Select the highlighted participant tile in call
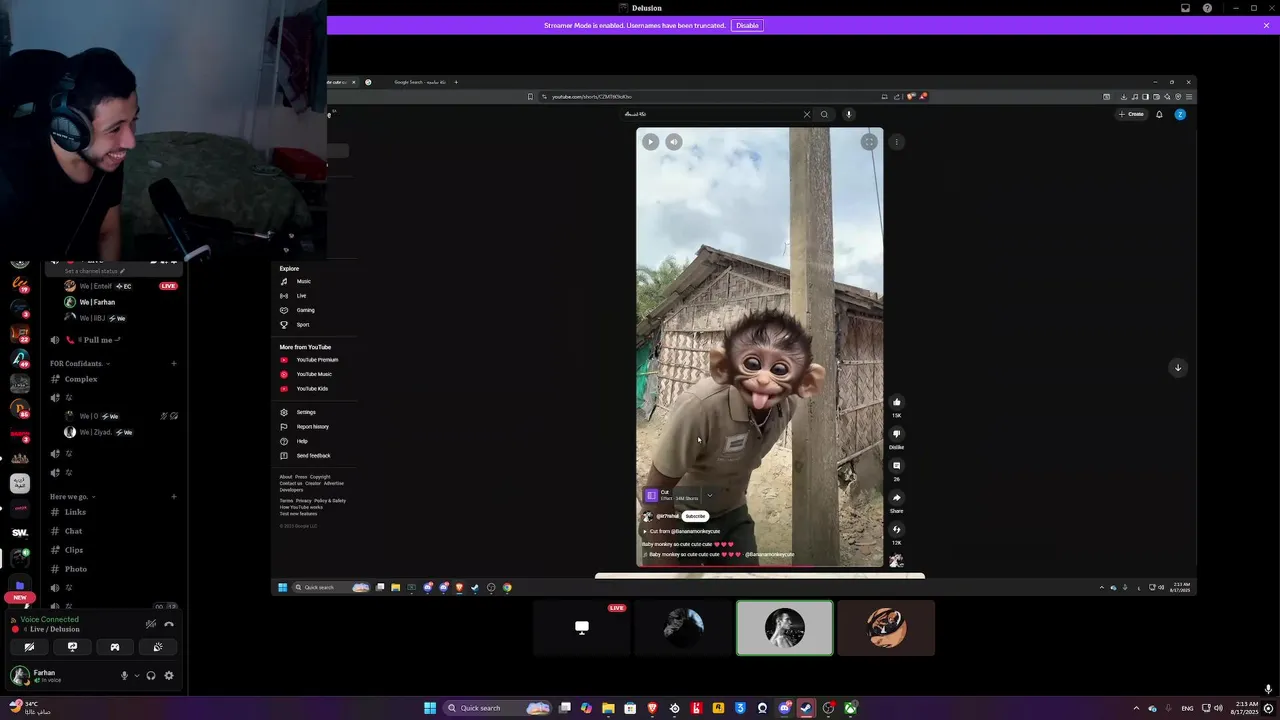Viewport: 1280px width, 720px height. click(x=785, y=628)
